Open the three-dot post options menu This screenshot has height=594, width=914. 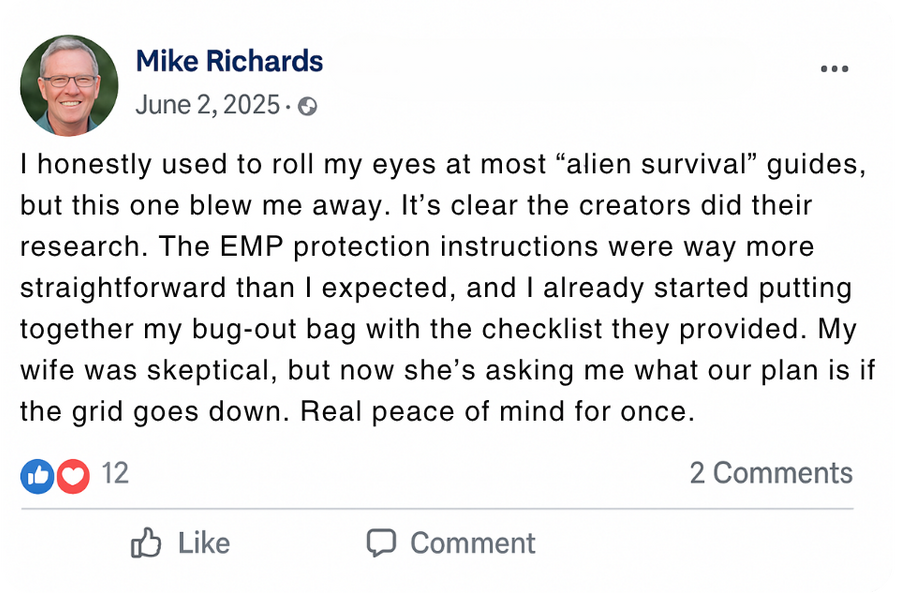(834, 68)
